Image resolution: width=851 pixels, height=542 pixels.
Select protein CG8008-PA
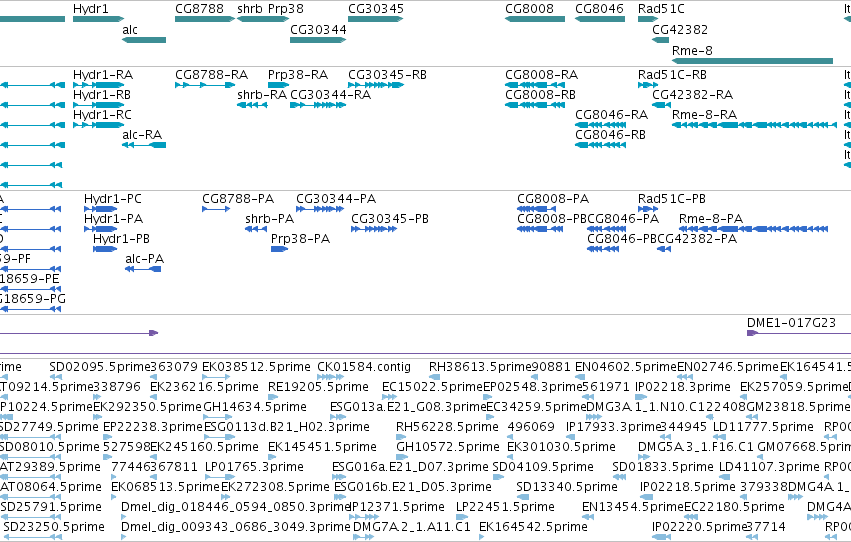coord(552,199)
